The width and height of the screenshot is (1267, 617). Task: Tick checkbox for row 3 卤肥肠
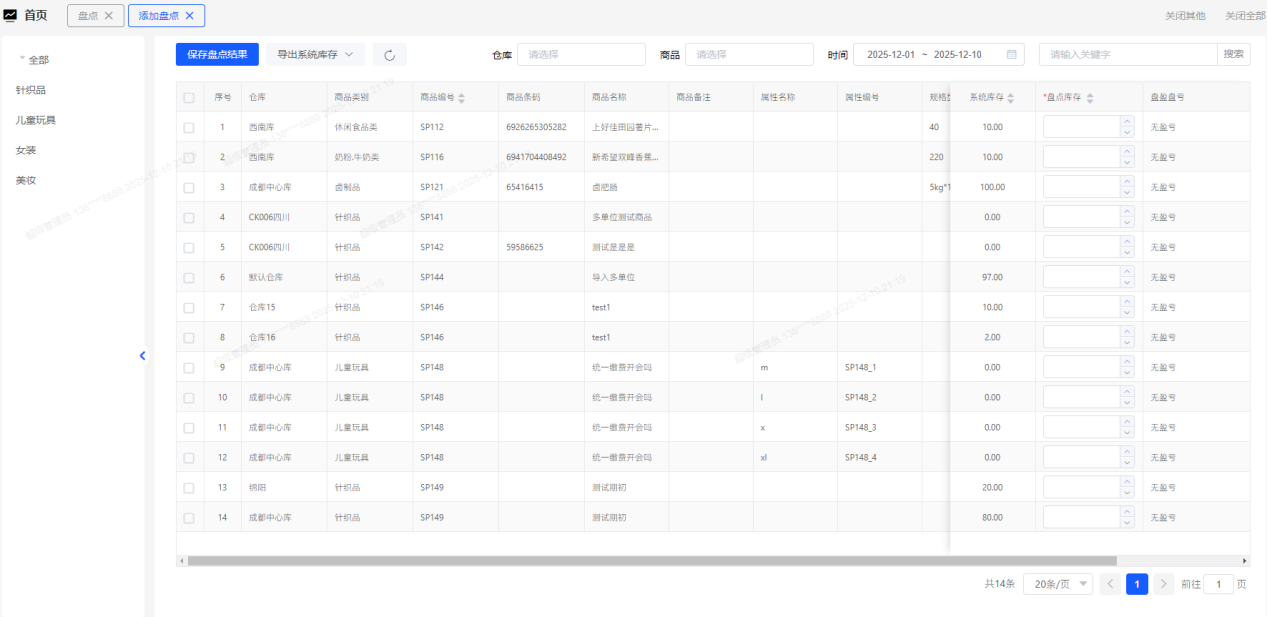[190, 188]
